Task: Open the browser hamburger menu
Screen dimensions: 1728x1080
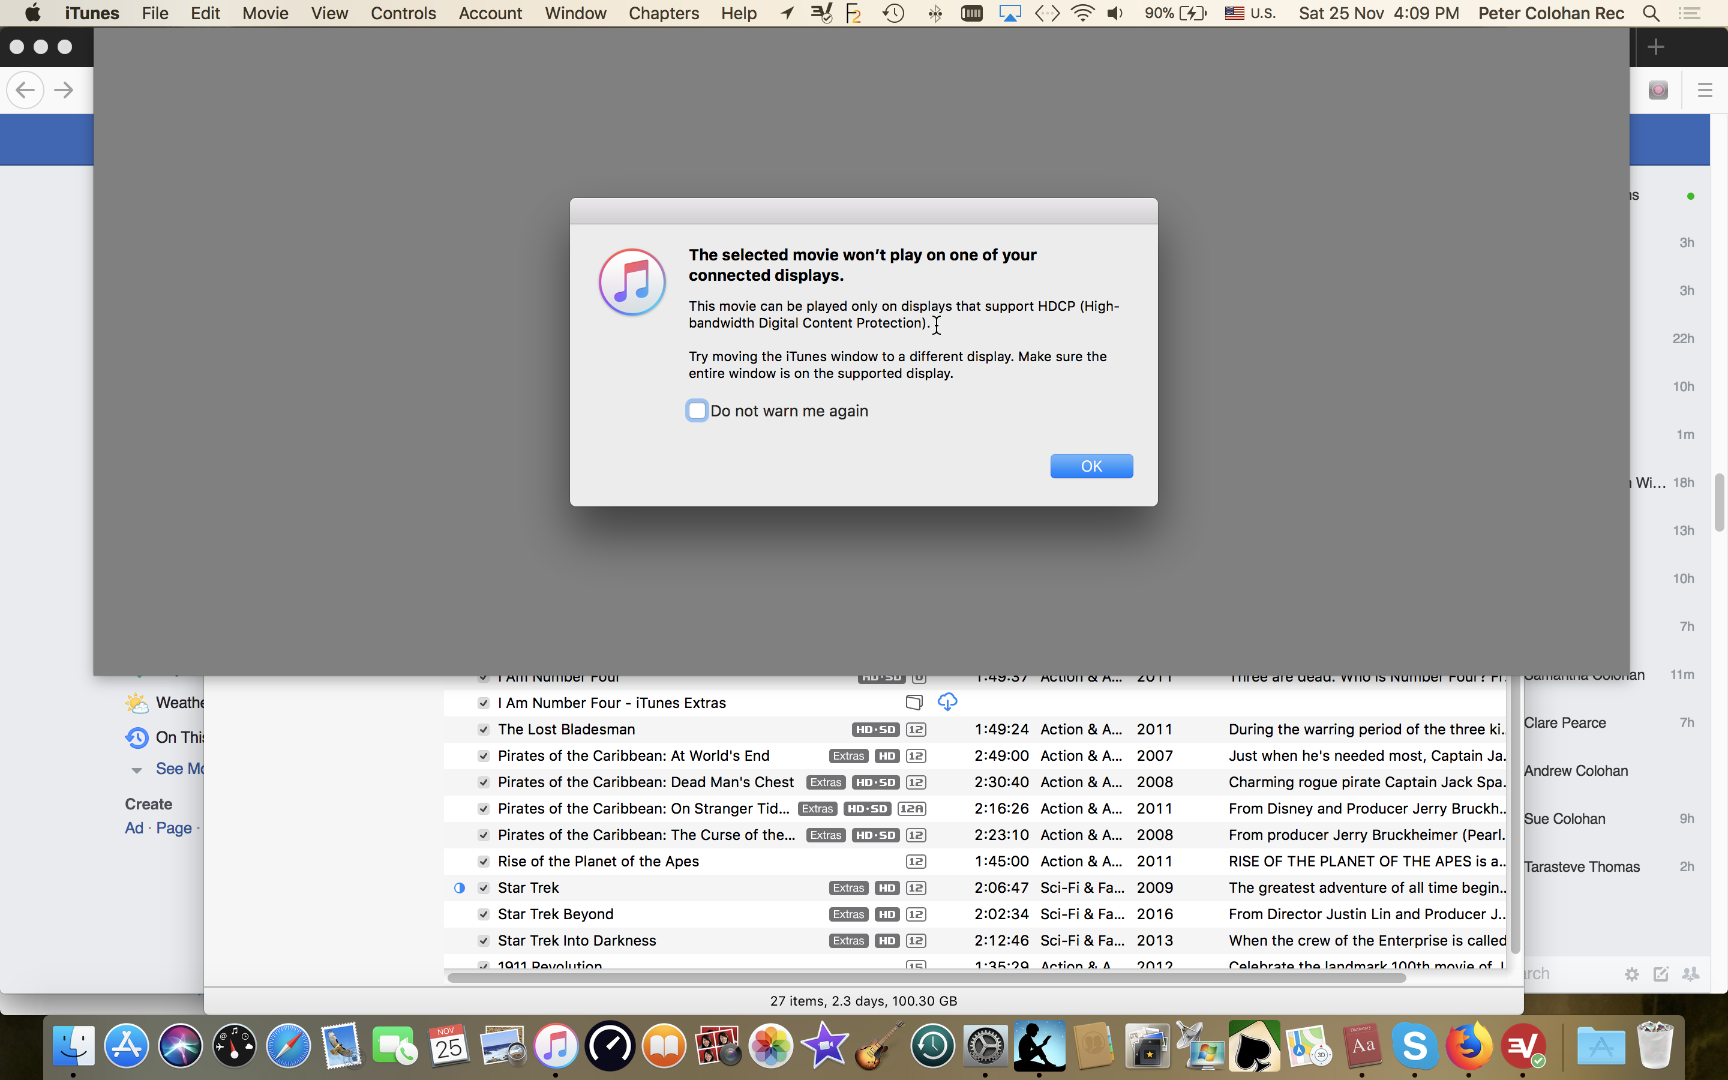Action: pyautogui.click(x=1705, y=90)
